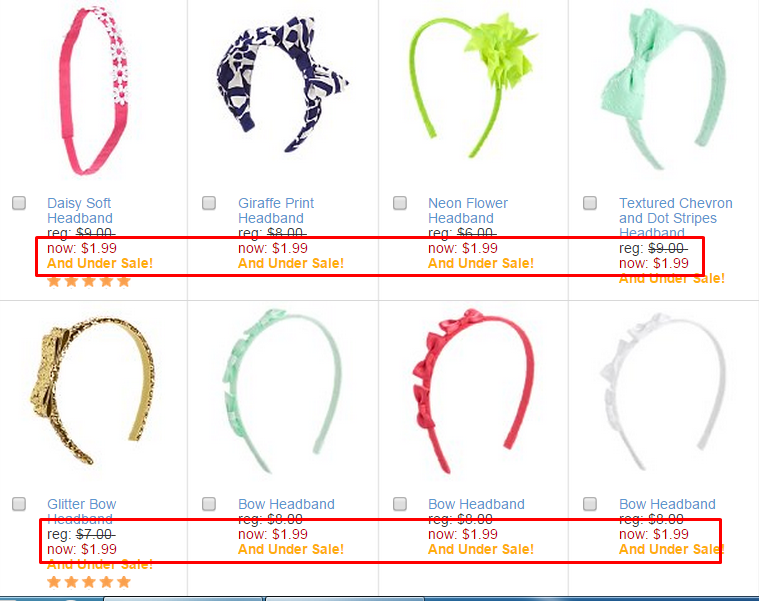Open the Daisy Soft Headband link

tap(79, 210)
